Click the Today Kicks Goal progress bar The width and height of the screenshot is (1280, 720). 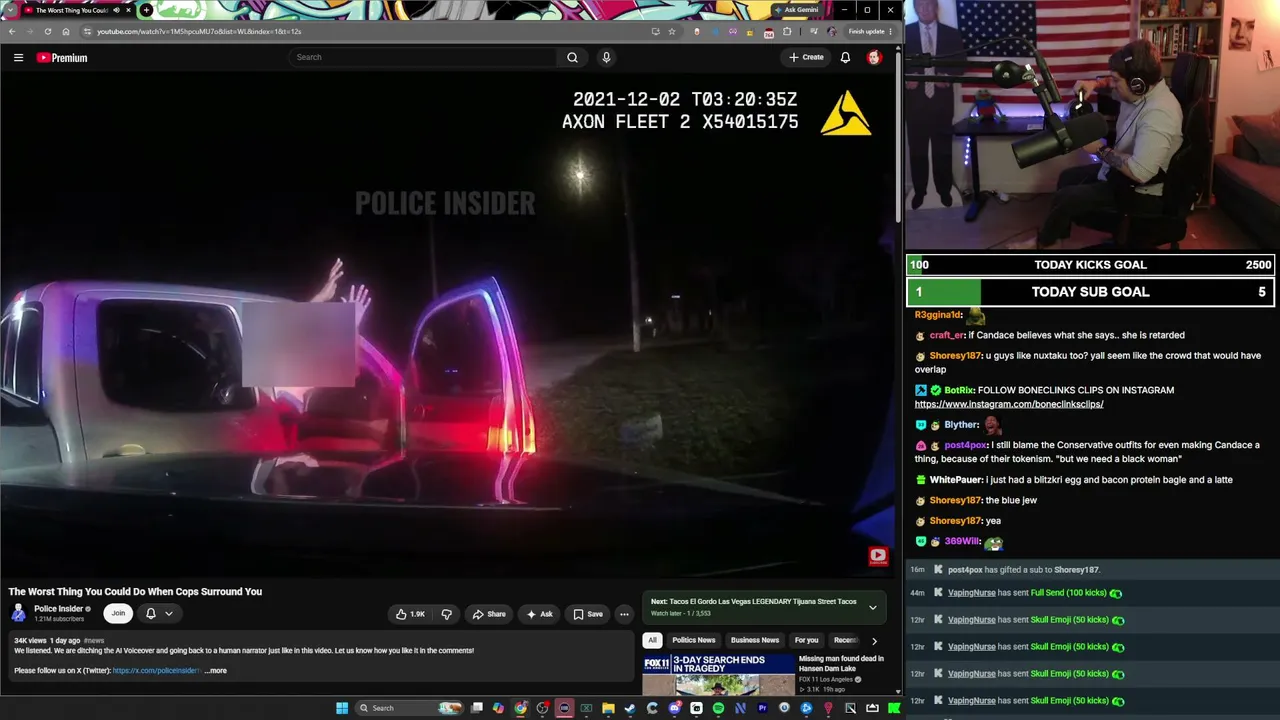pos(1090,265)
